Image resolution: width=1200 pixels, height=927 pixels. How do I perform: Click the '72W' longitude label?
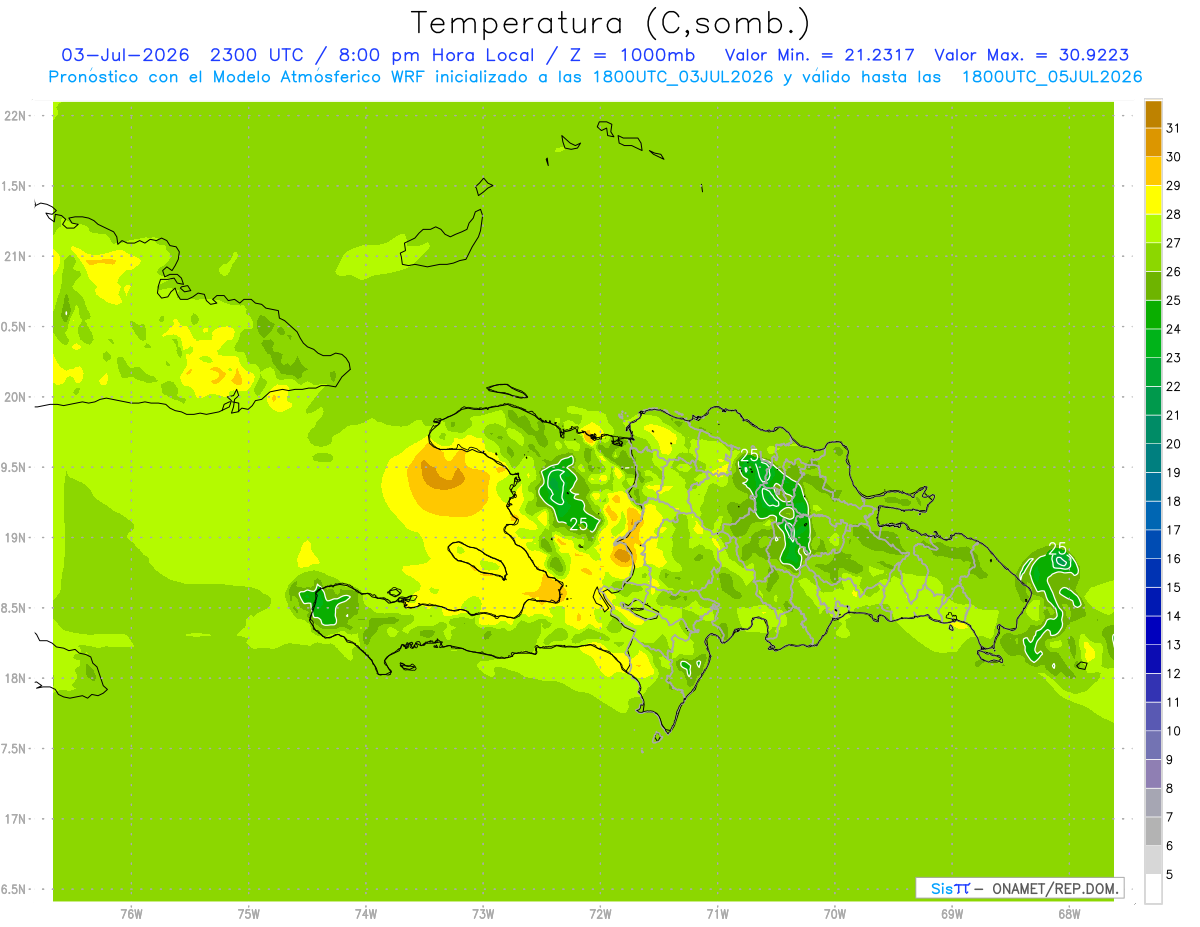pyautogui.click(x=600, y=914)
